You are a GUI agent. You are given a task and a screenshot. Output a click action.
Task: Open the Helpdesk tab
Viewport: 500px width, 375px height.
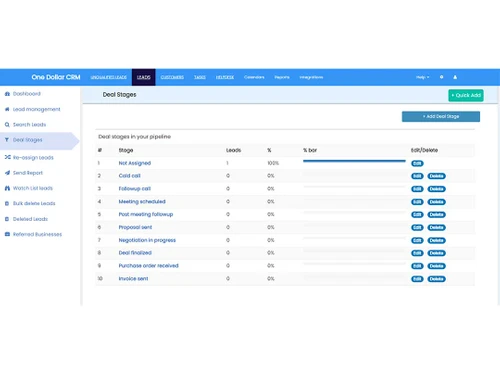click(x=225, y=77)
